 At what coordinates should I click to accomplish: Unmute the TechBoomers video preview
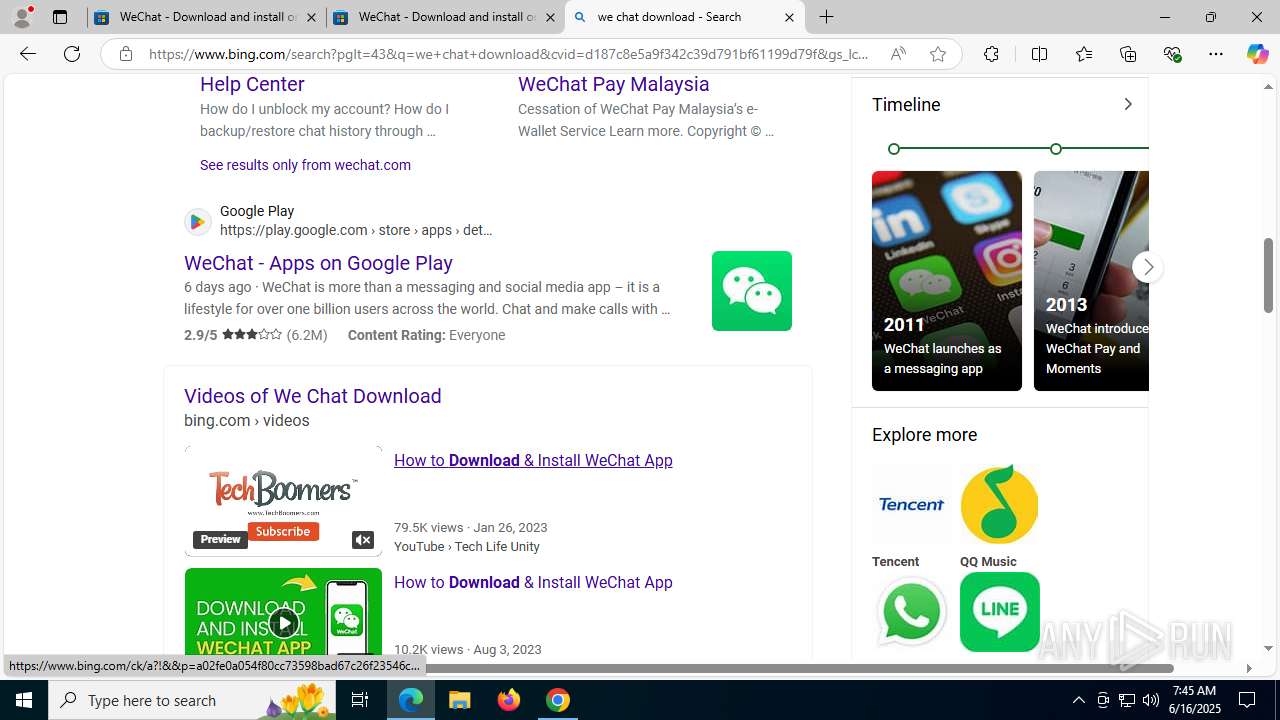363,540
